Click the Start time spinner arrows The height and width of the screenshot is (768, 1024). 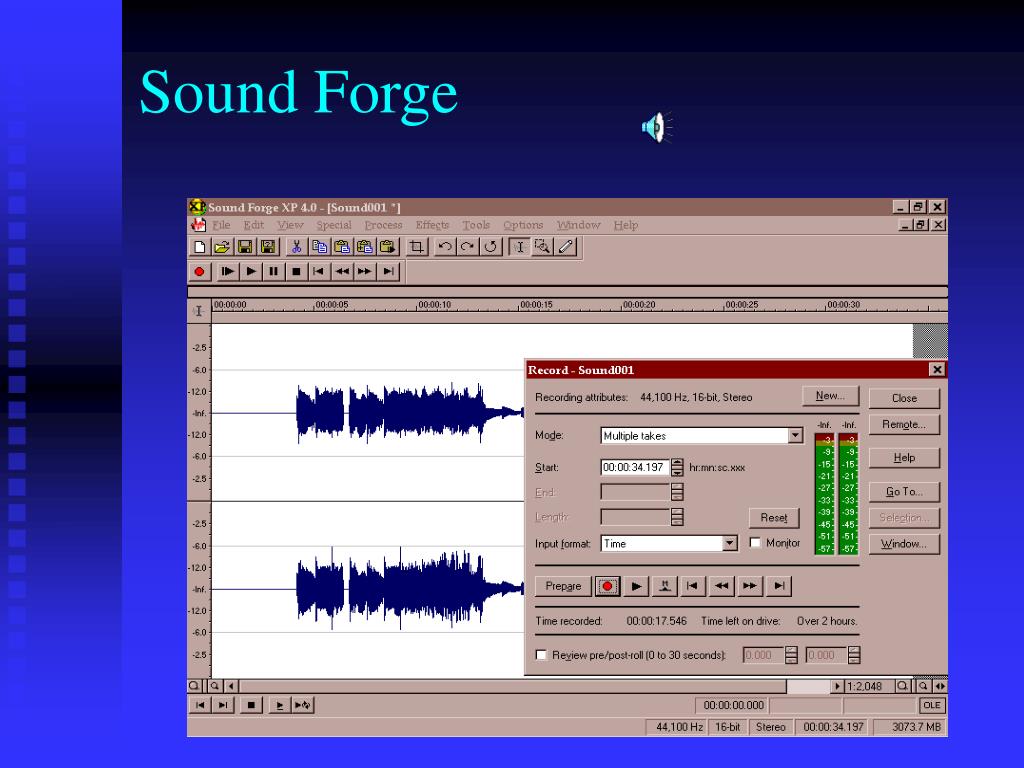[677, 467]
